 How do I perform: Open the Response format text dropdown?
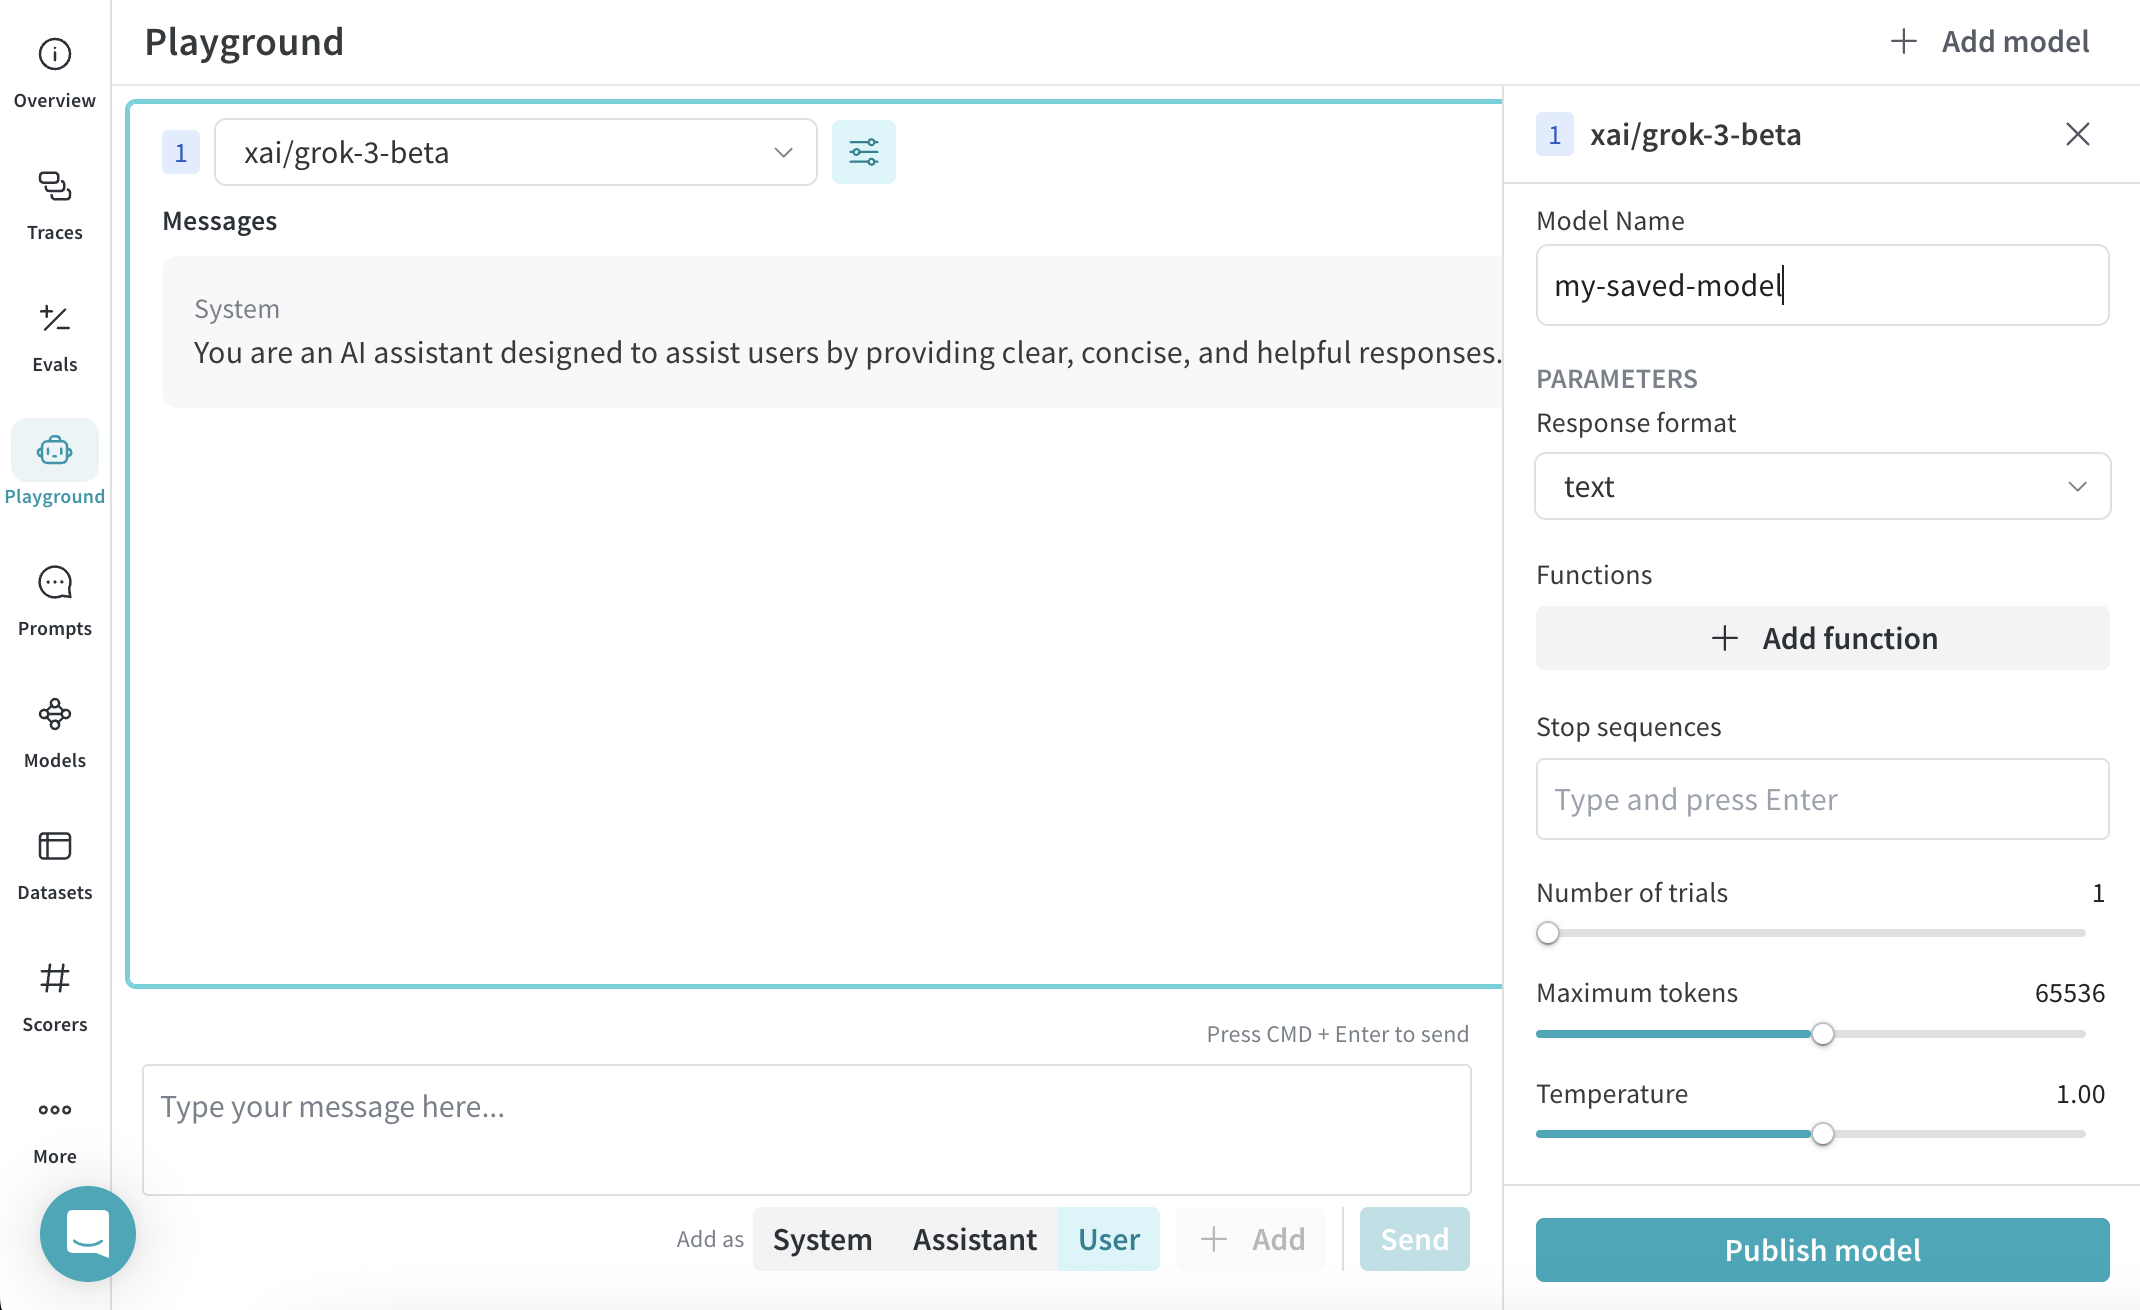[x=1822, y=486]
